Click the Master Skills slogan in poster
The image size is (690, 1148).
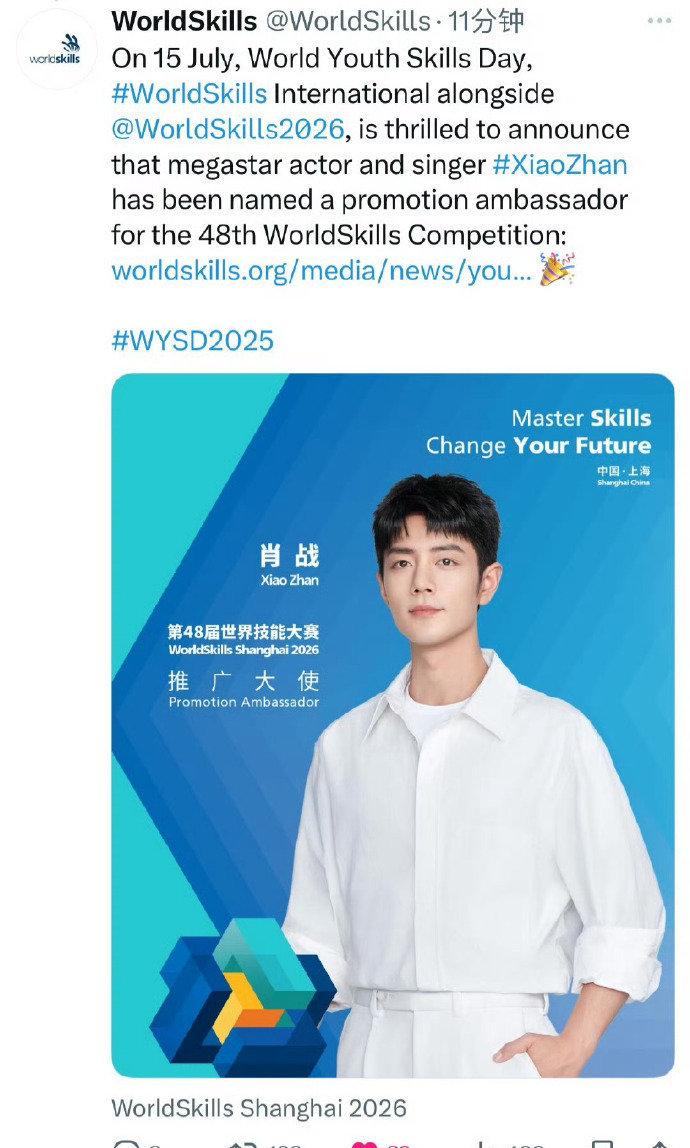click(538, 432)
